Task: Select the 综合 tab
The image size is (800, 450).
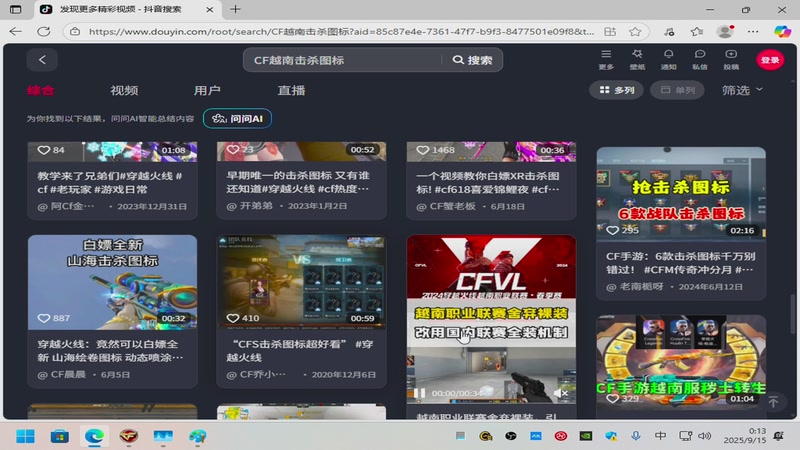Action: click(40, 90)
